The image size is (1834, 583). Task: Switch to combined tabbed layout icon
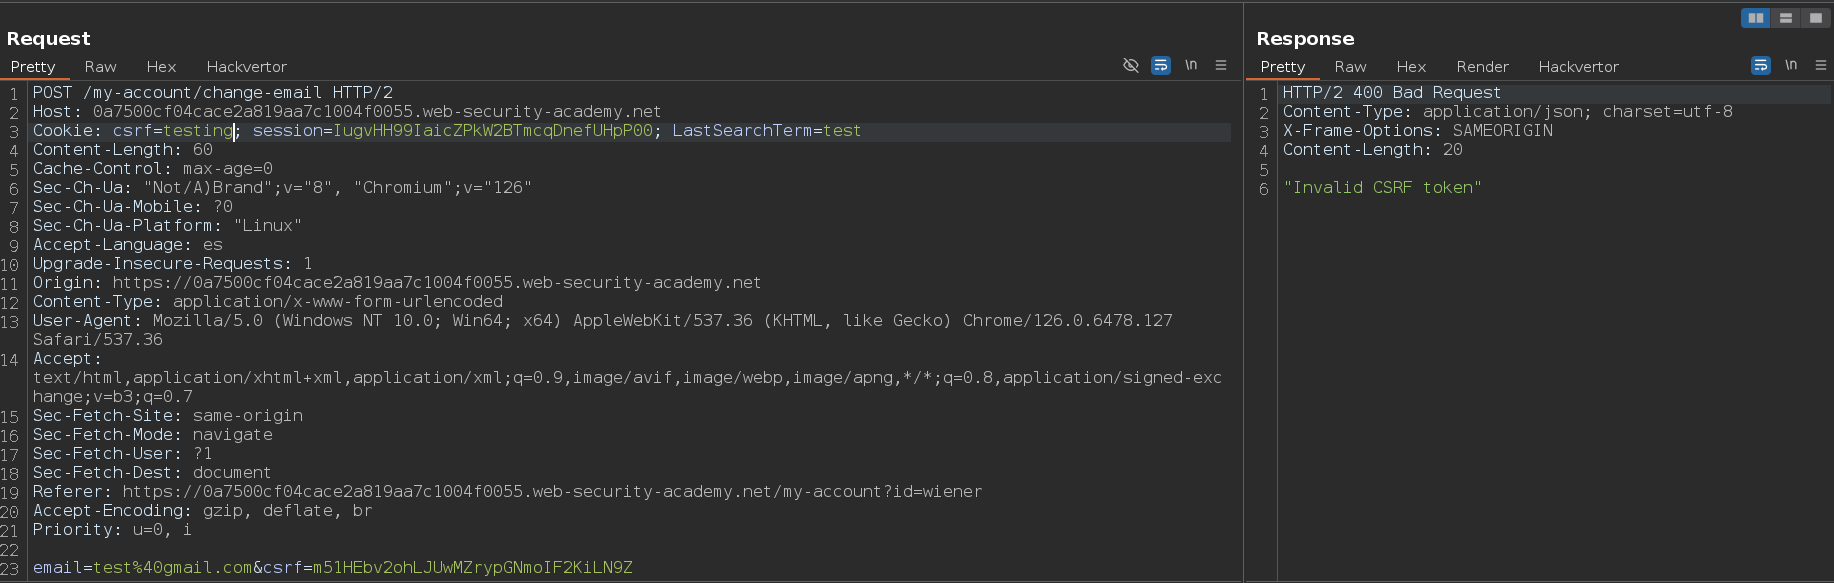pyautogui.click(x=1815, y=18)
